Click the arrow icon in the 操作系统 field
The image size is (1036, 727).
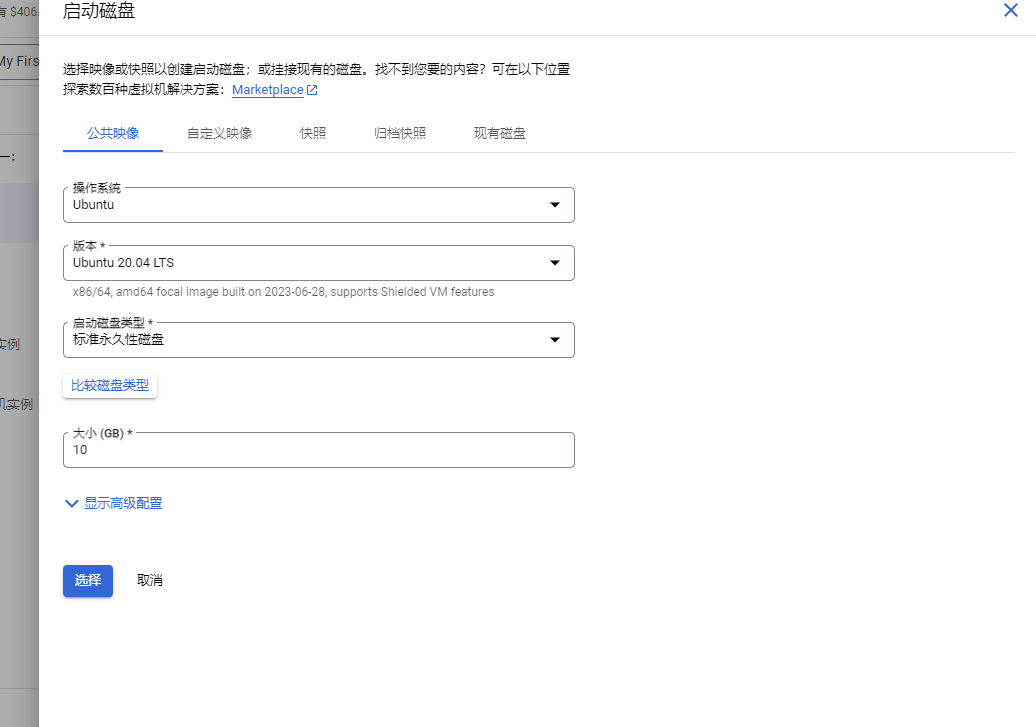point(555,205)
